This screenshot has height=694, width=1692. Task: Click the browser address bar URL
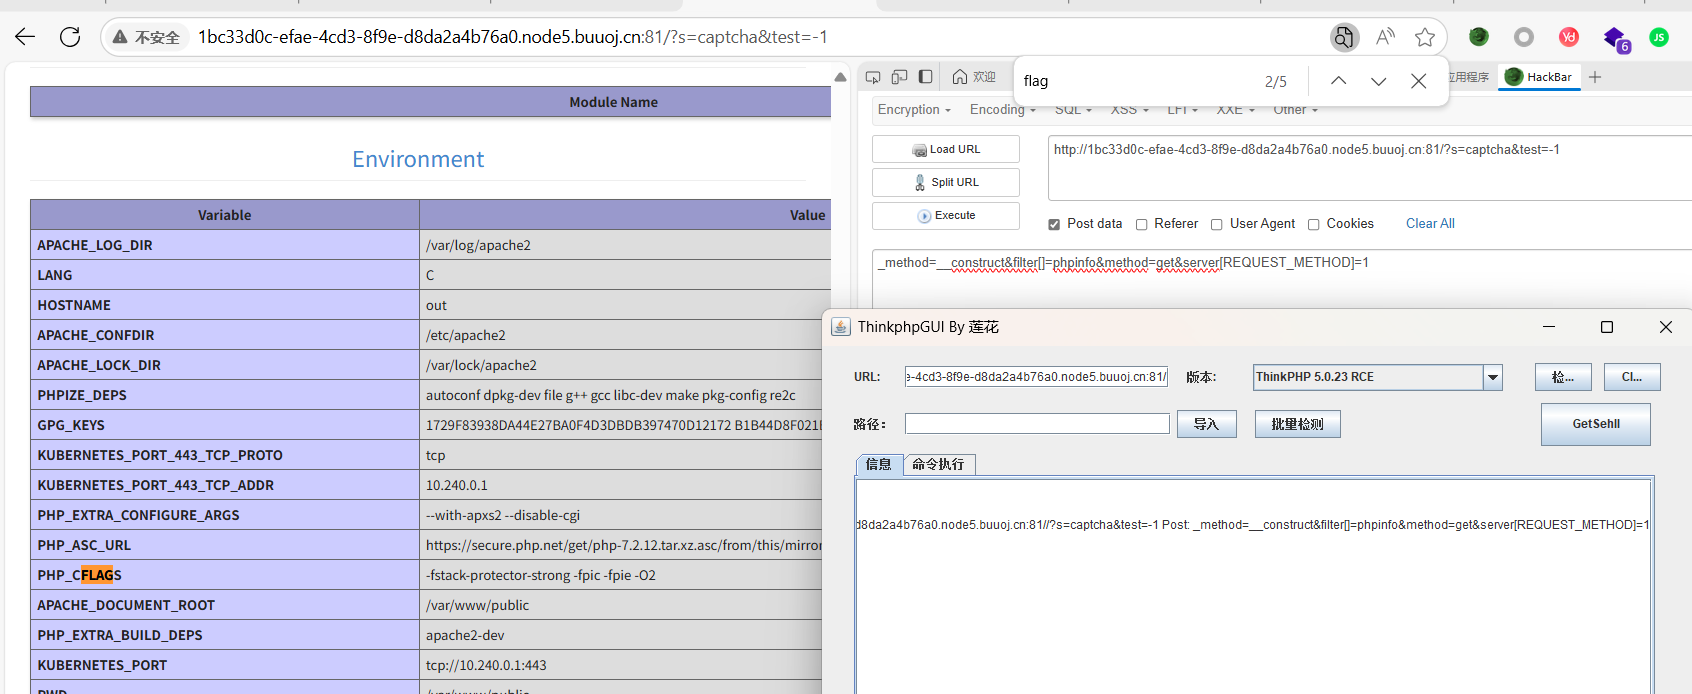pyautogui.click(x=513, y=37)
